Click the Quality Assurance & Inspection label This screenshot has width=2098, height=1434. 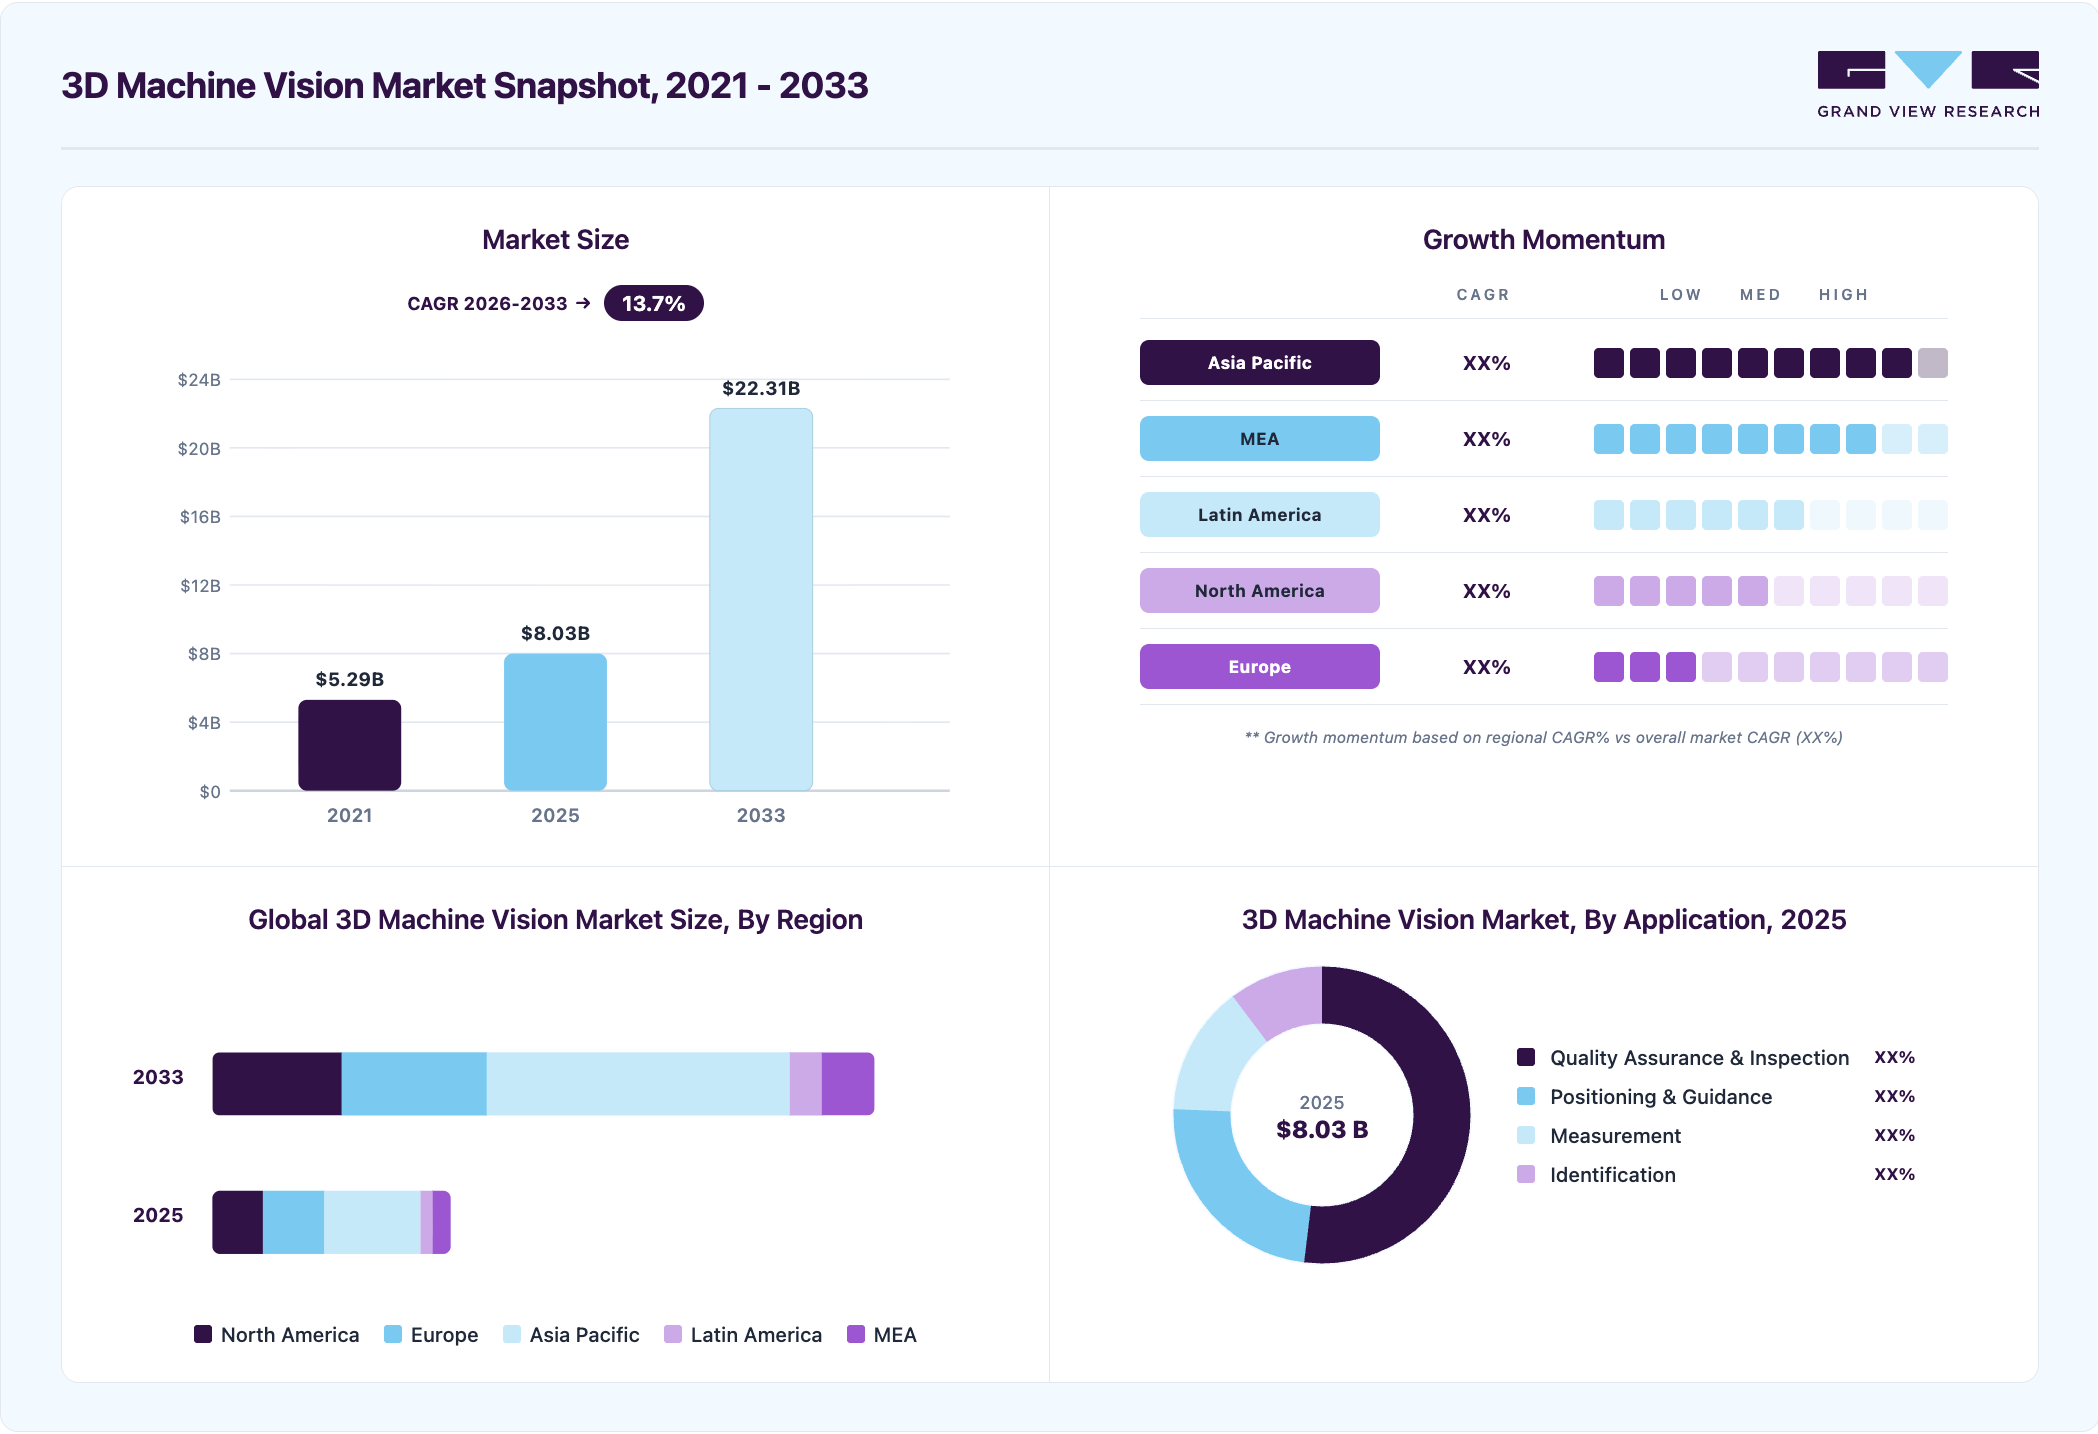coord(1699,1057)
